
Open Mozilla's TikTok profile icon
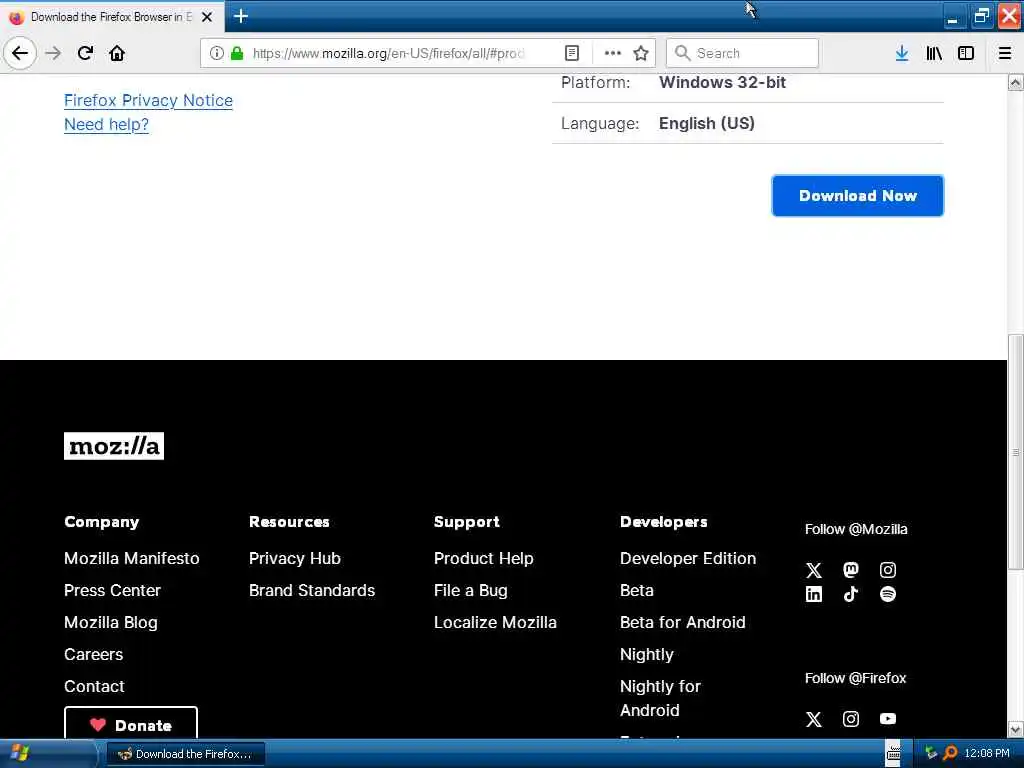coord(851,594)
